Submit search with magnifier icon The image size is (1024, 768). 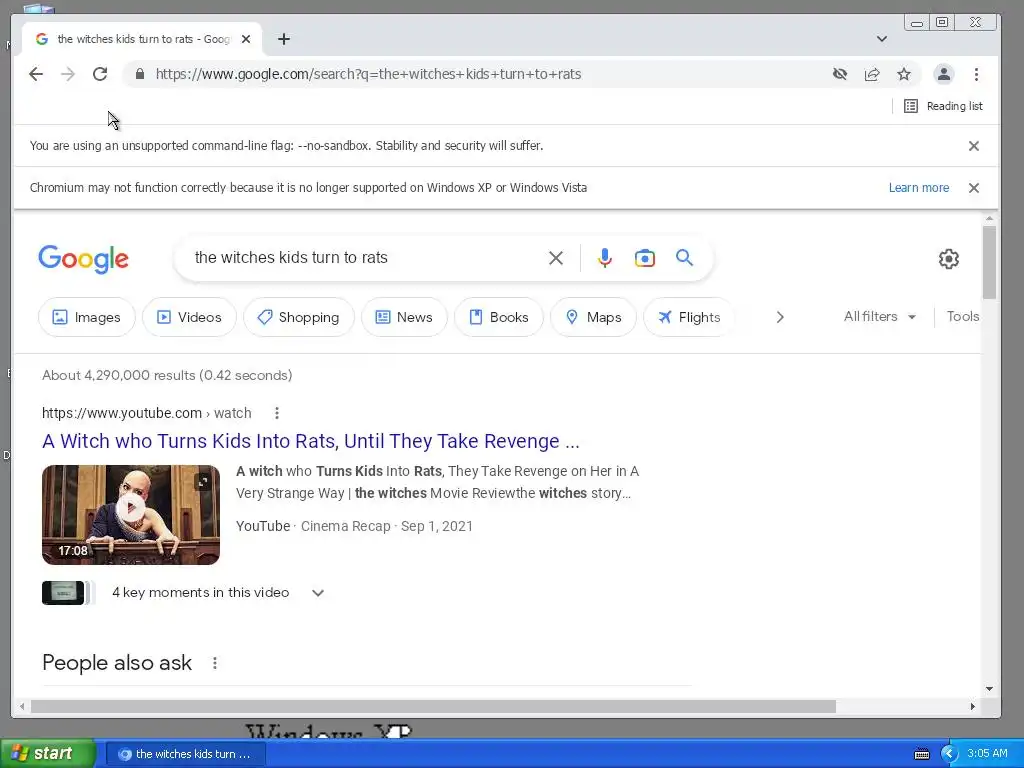pos(684,257)
